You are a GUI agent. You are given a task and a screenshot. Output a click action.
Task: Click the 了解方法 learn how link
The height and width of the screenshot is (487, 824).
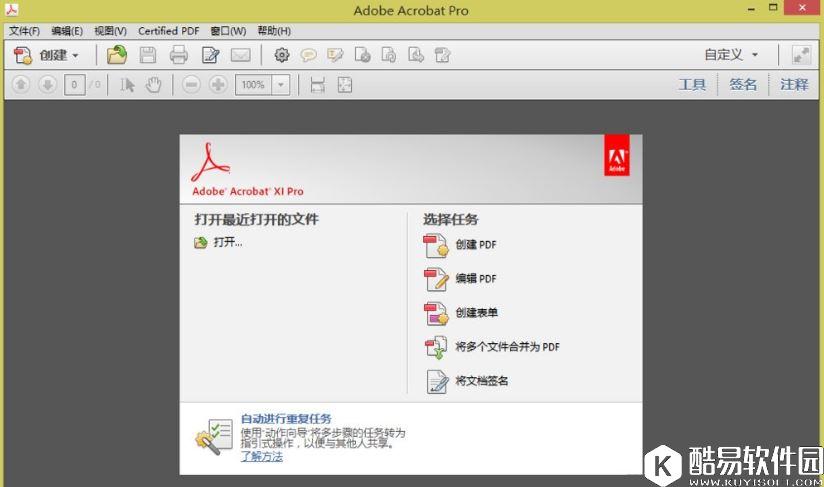(262, 456)
